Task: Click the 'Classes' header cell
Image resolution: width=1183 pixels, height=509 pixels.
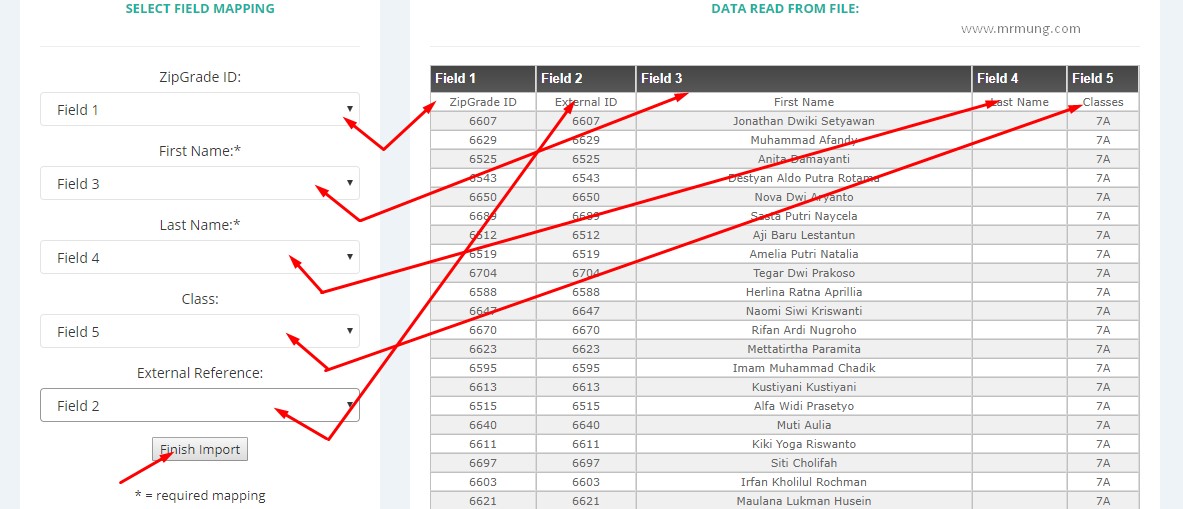Action: coord(1103,102)
